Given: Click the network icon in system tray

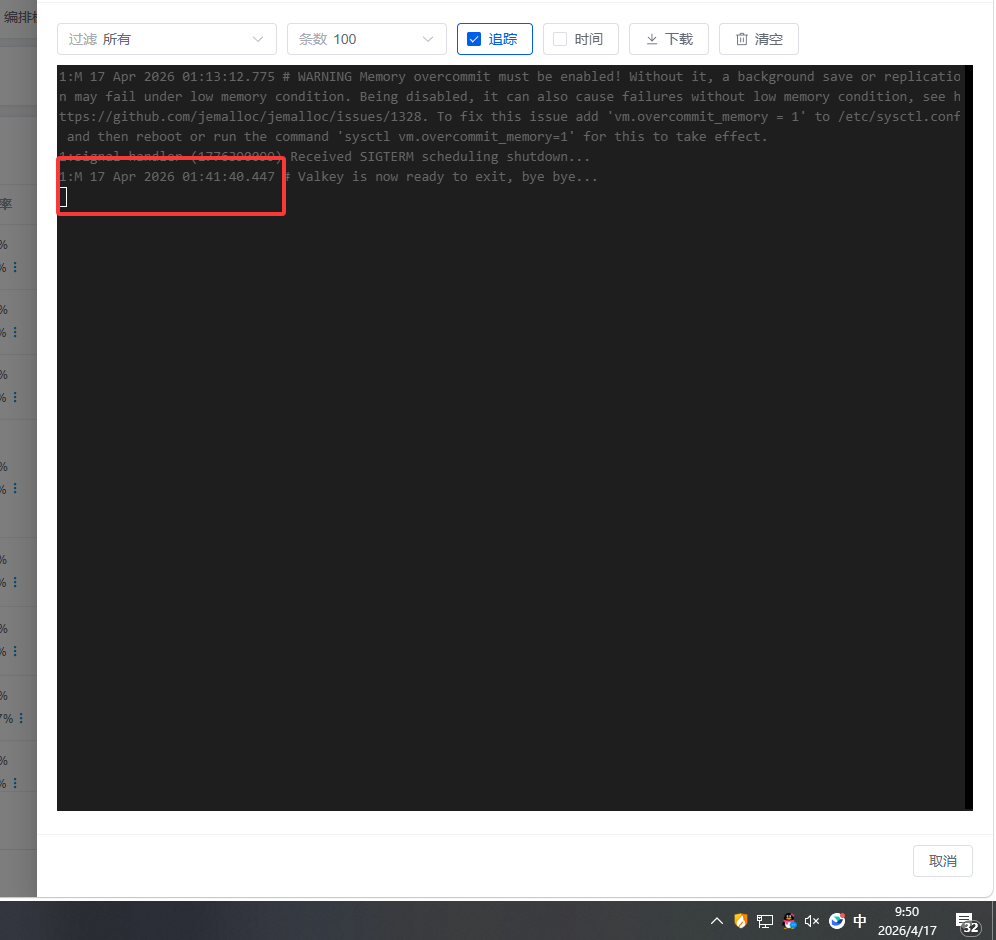Looking at the screenshot, I should (765, 921).
